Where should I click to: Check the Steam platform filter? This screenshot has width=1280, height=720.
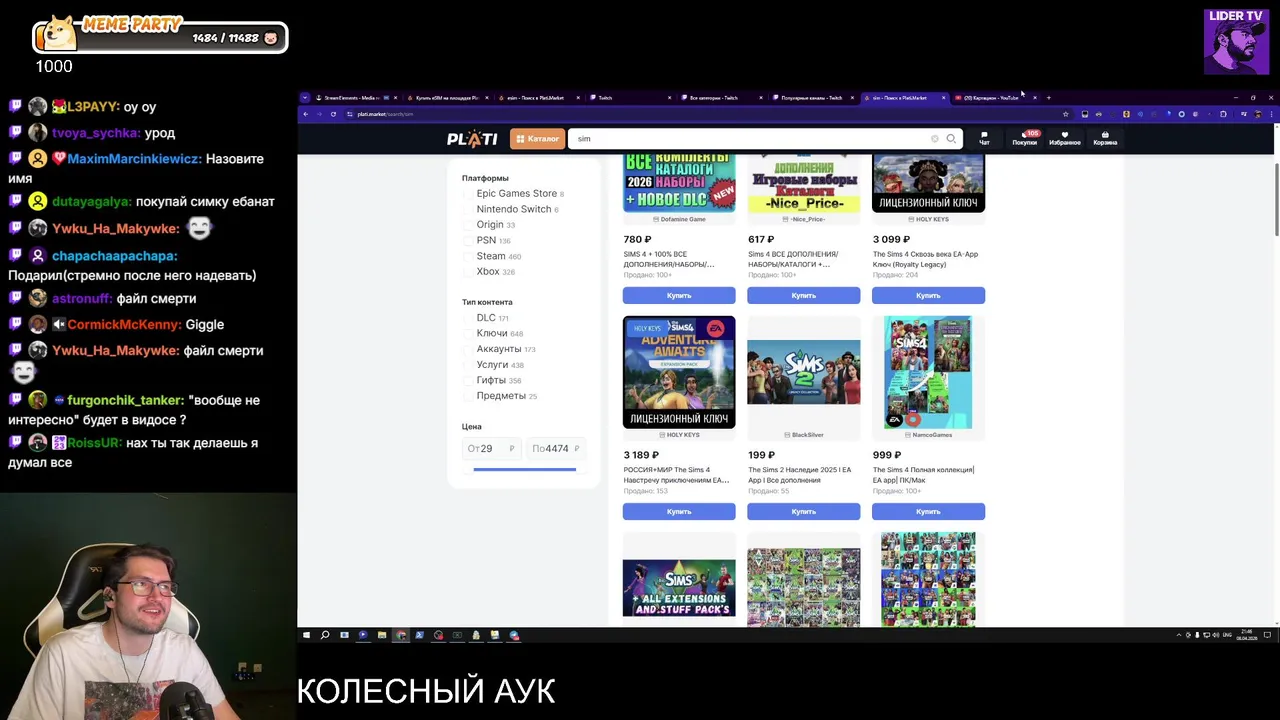tap(469, 256)
